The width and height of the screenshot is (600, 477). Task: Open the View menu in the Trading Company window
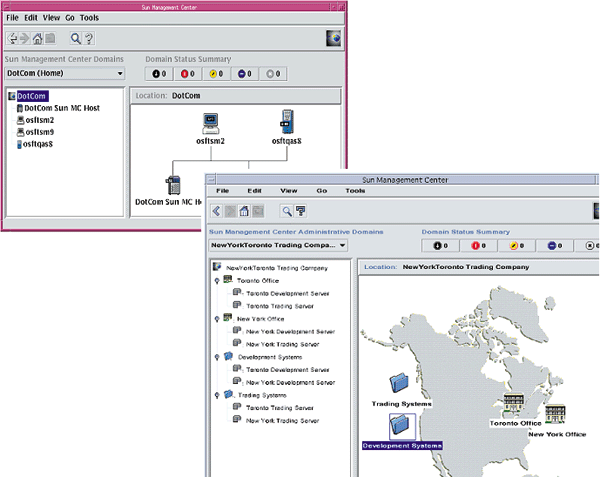pos(288,190)
